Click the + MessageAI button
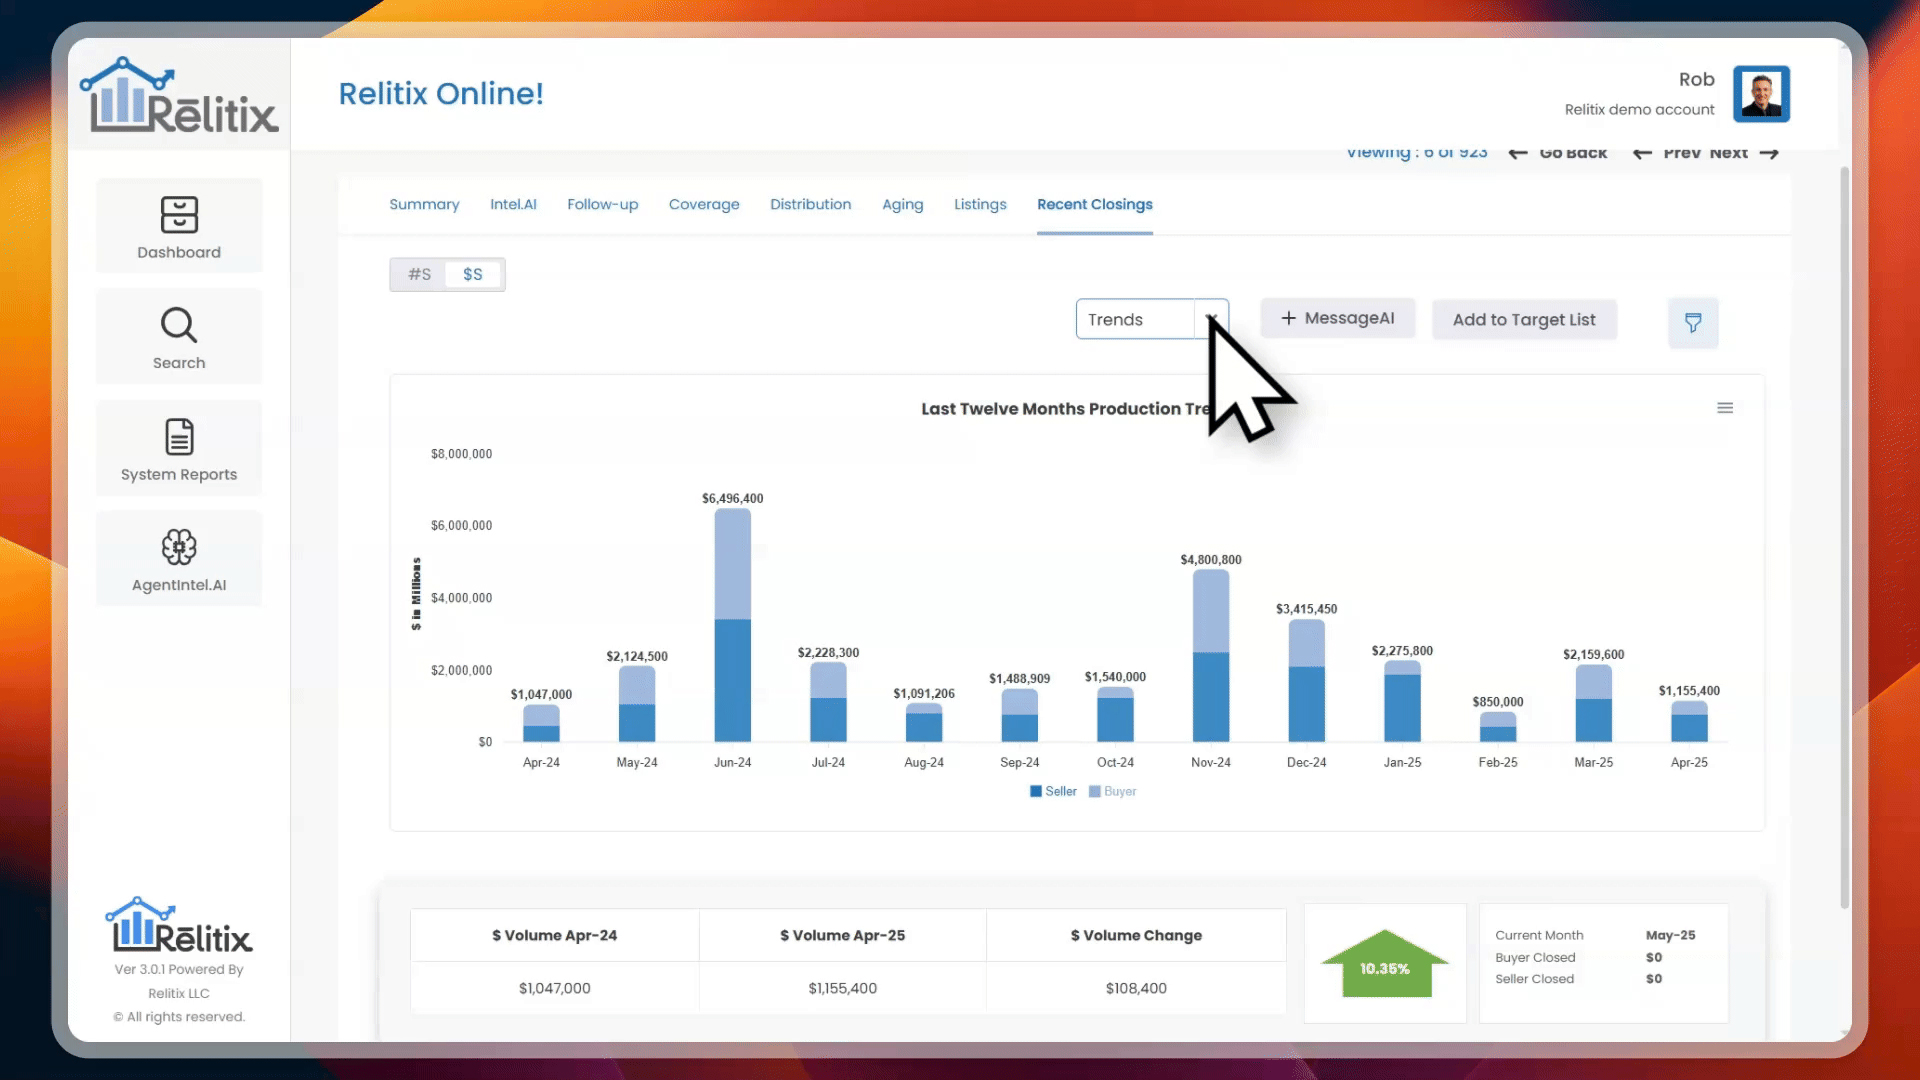 click(1337, 318)
